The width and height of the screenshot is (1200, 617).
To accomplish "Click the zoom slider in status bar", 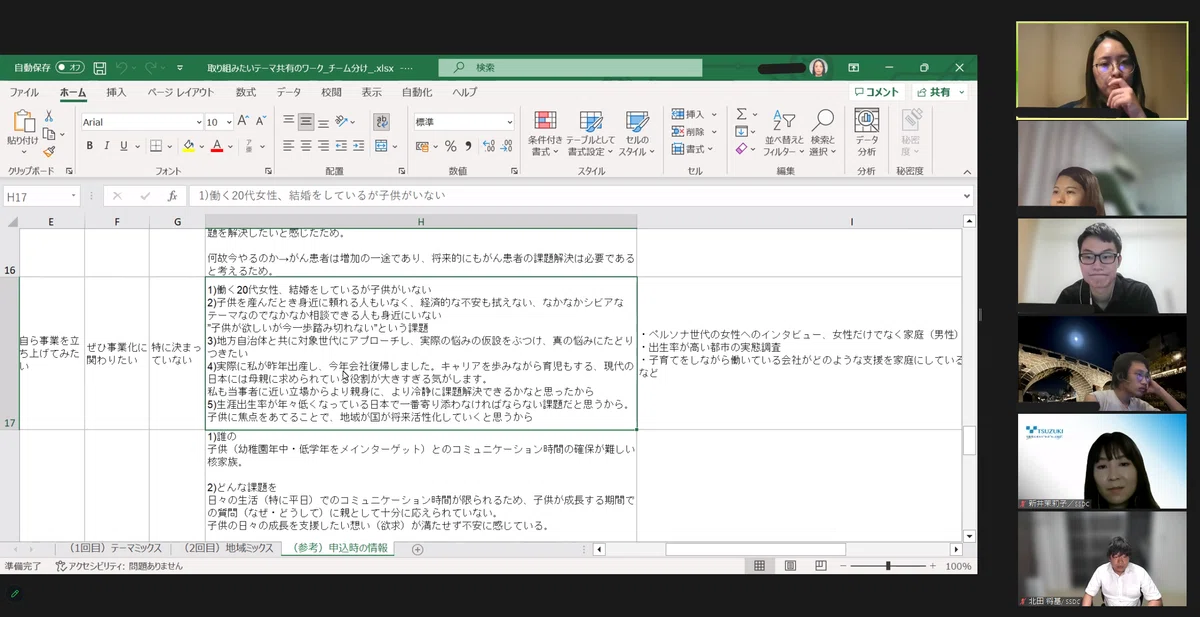I will pyautogui.click(x=889, y=566).
